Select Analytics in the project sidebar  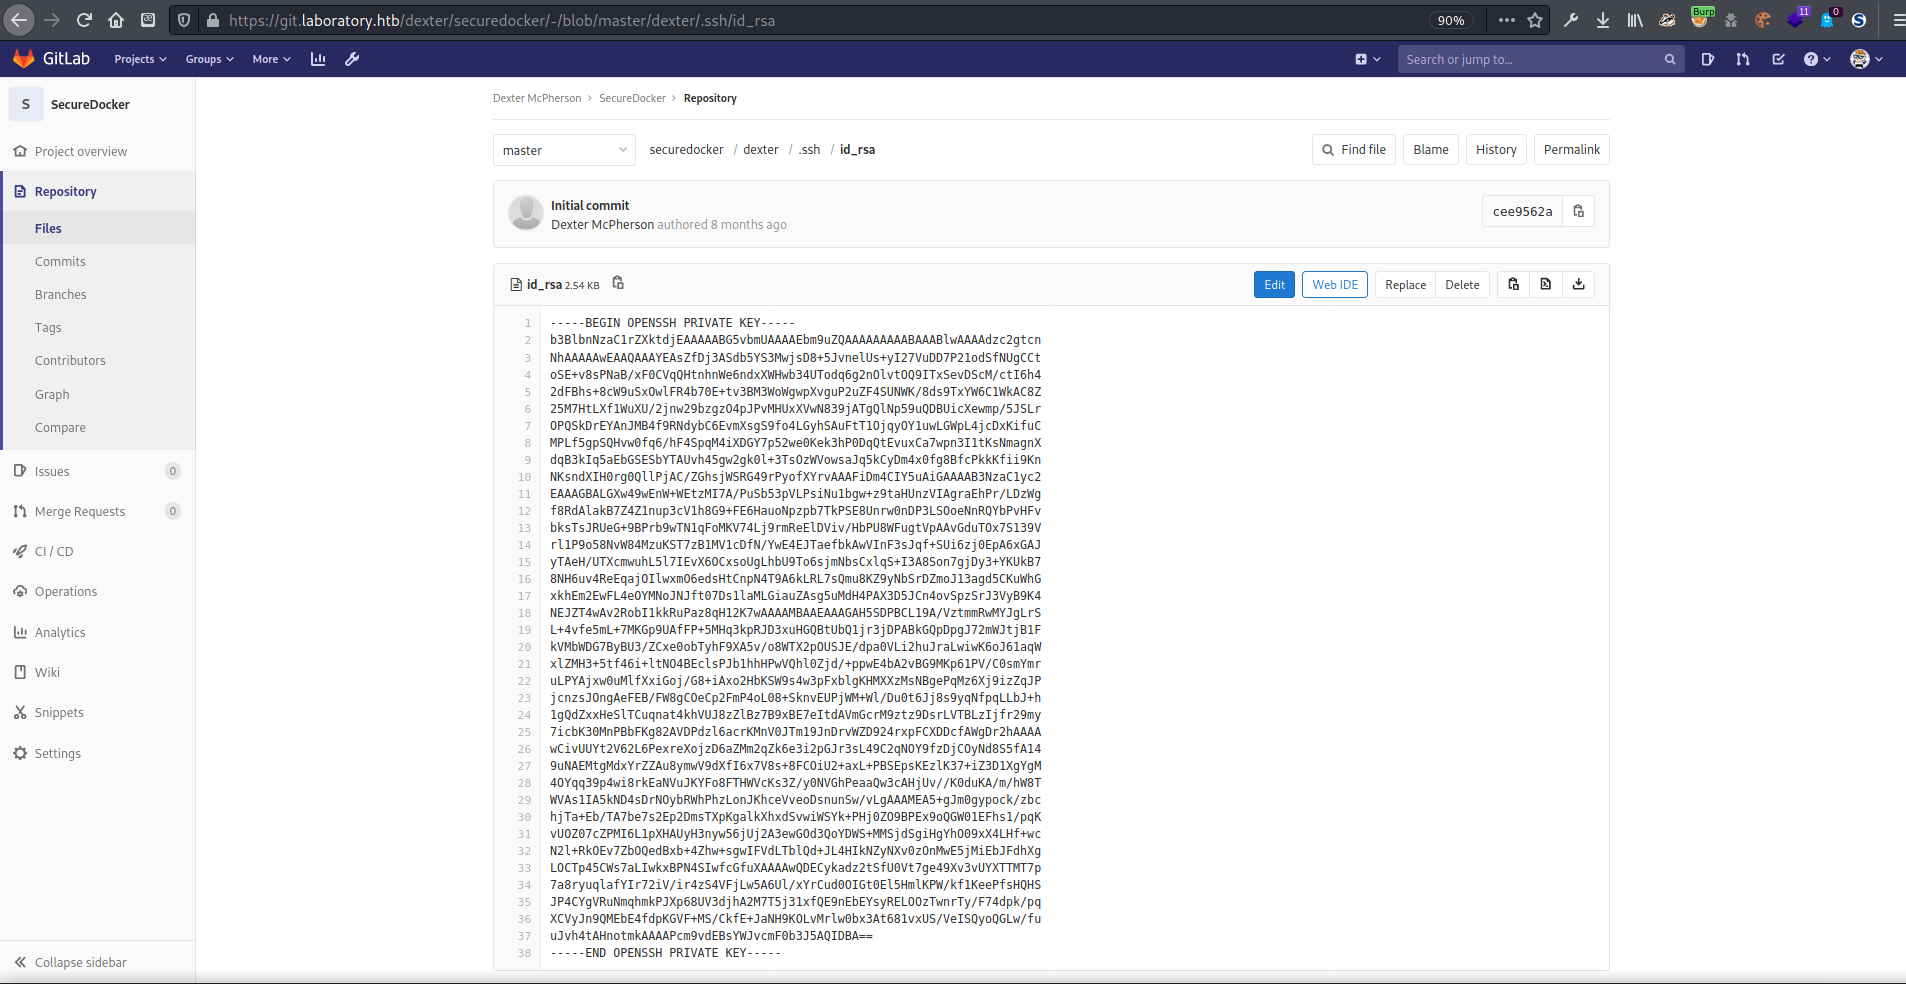pyautogui.click(x=60, y=631)
